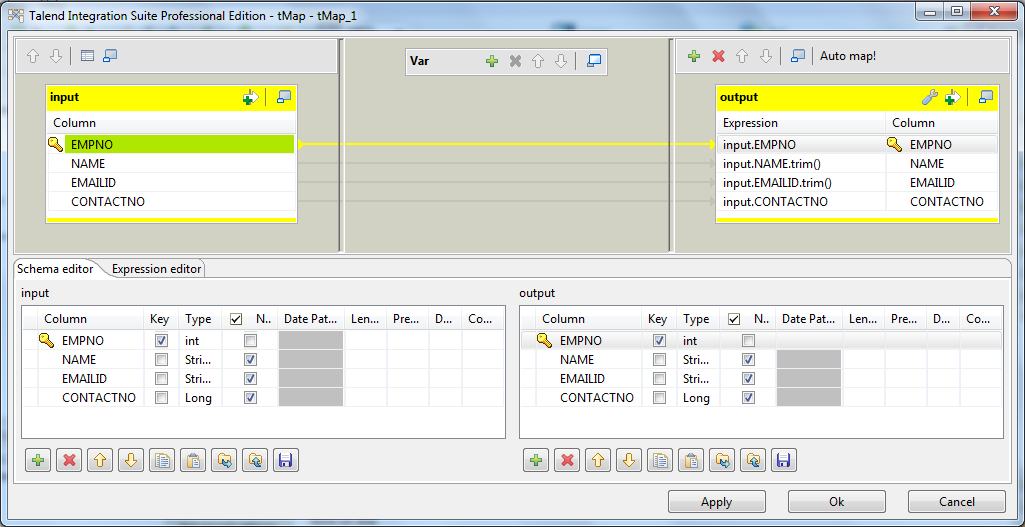
Task: Toggle Key checkbox for input NAME
Action: click(x=161, y=360)
